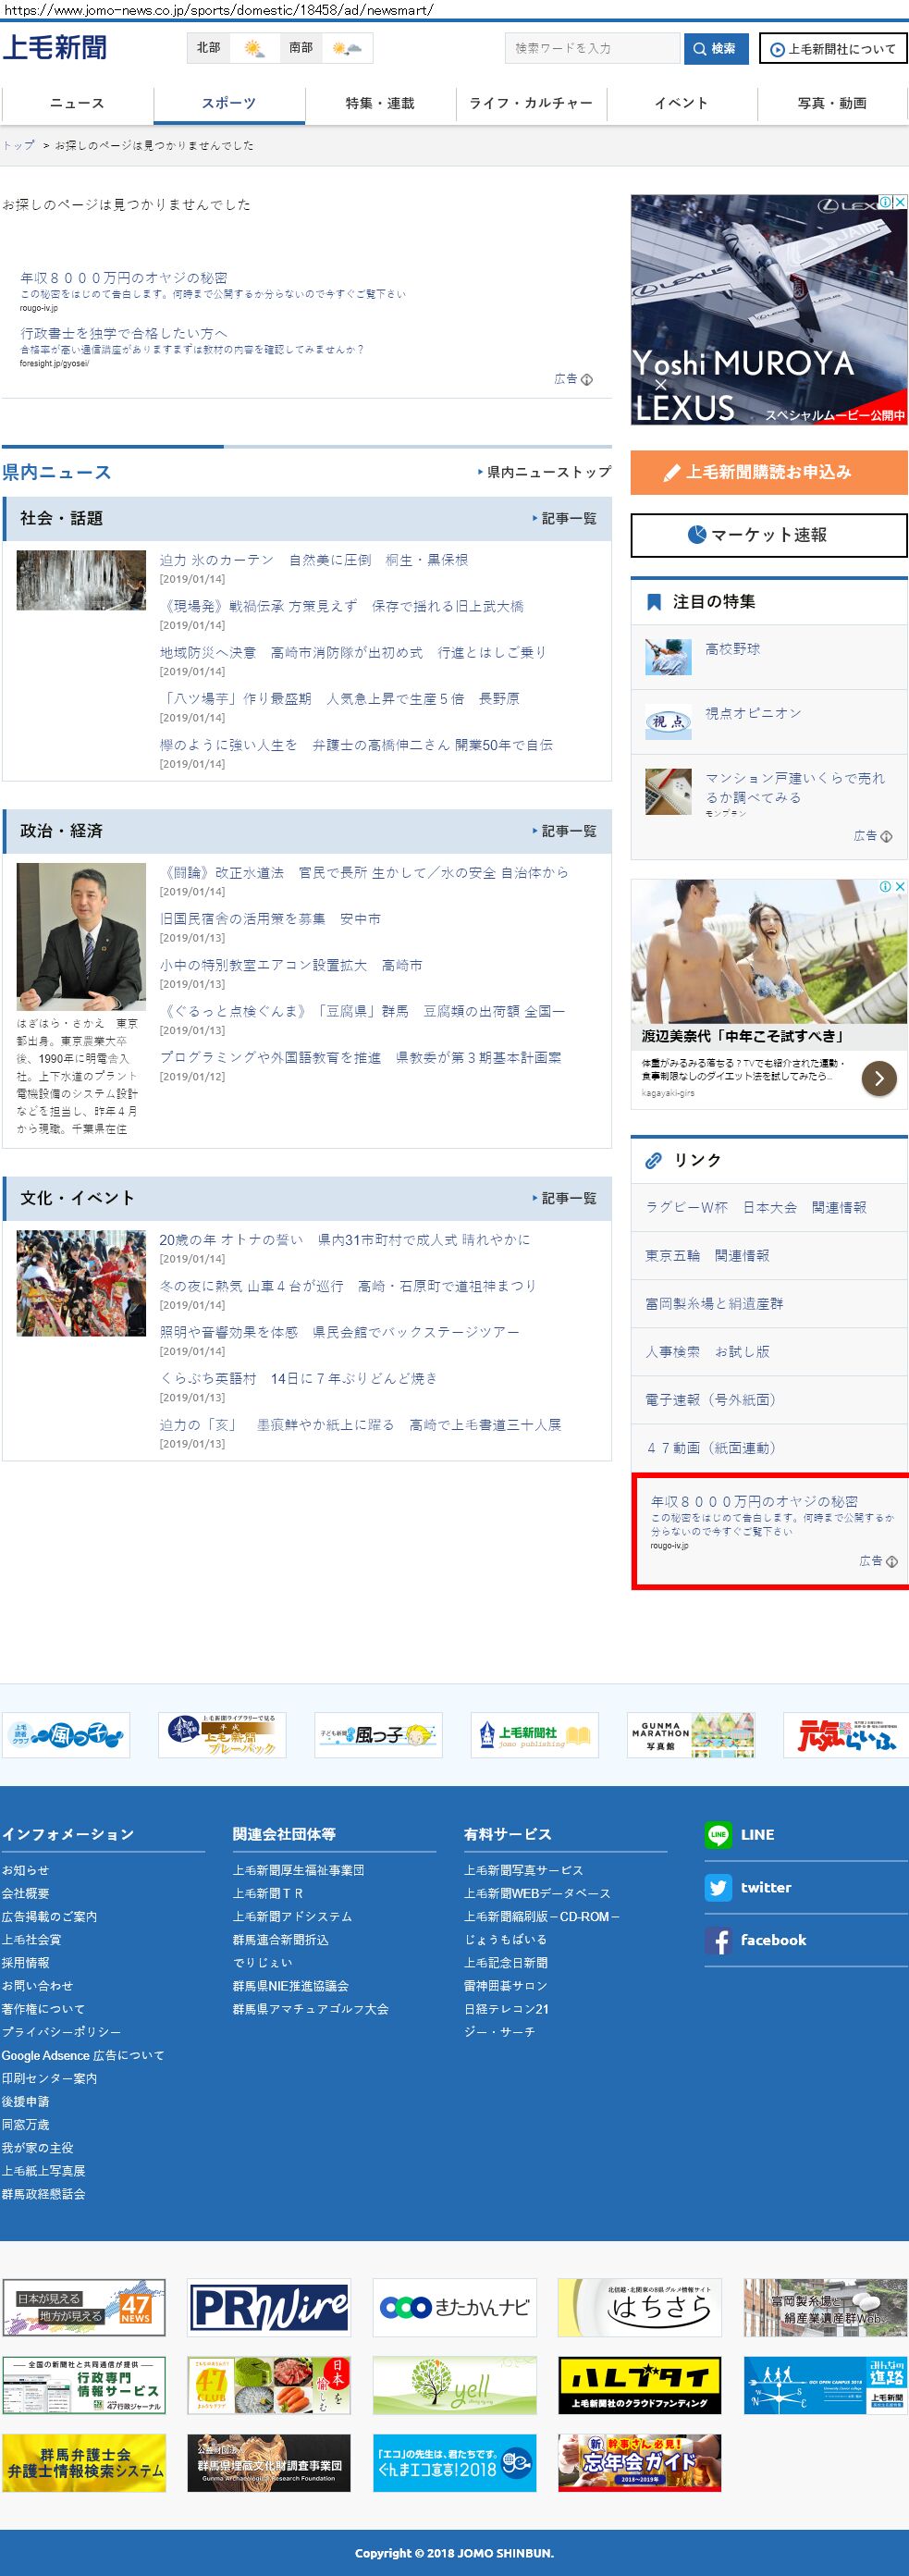Close the Lexus ad with X icon
Screen dimensions: 909x2576
(900, 202)
